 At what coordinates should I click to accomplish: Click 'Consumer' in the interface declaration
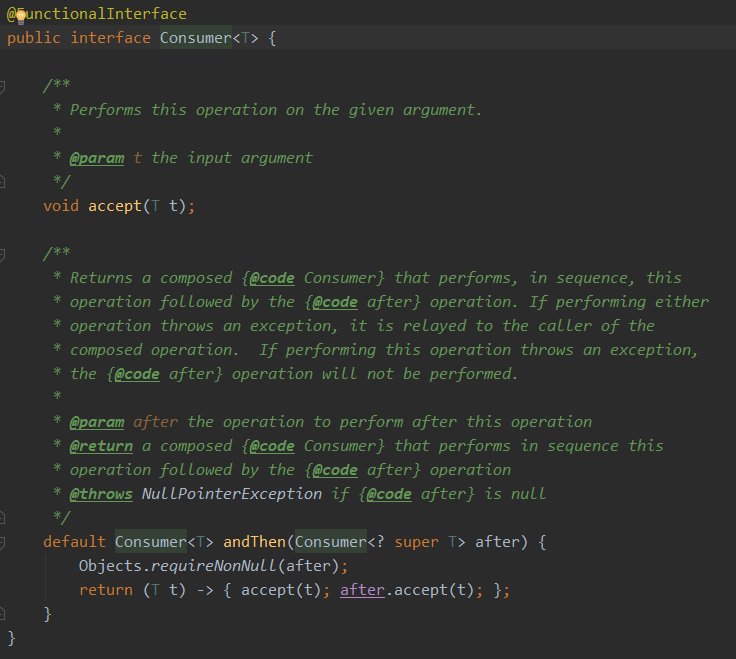pyautogui.click(x=196, y=38)
